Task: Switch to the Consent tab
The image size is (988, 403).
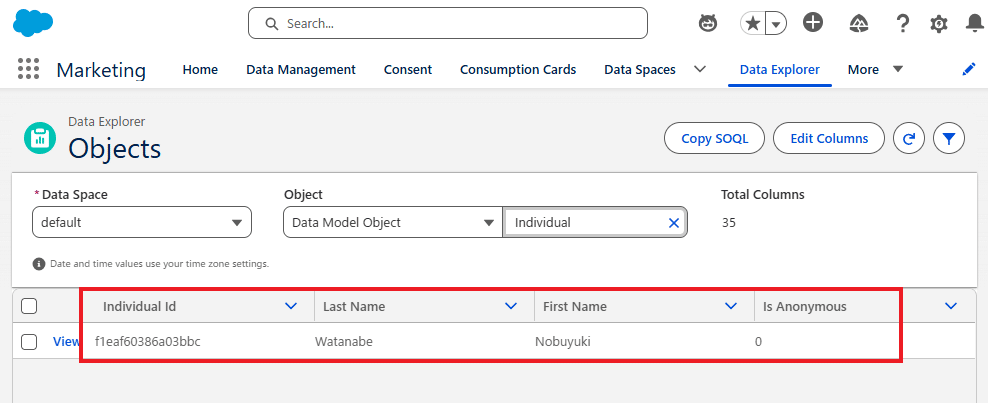Action: [408, 69]
